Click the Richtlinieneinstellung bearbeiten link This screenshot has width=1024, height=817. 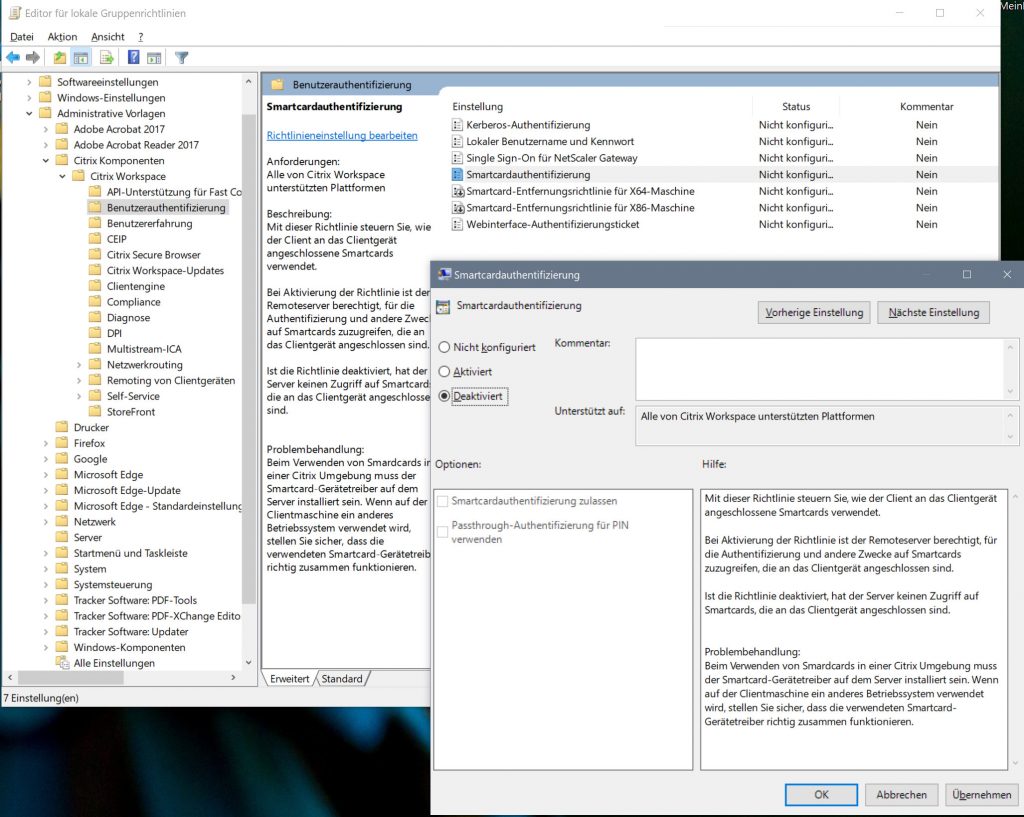pyautogui.click(x=342, y=135)
